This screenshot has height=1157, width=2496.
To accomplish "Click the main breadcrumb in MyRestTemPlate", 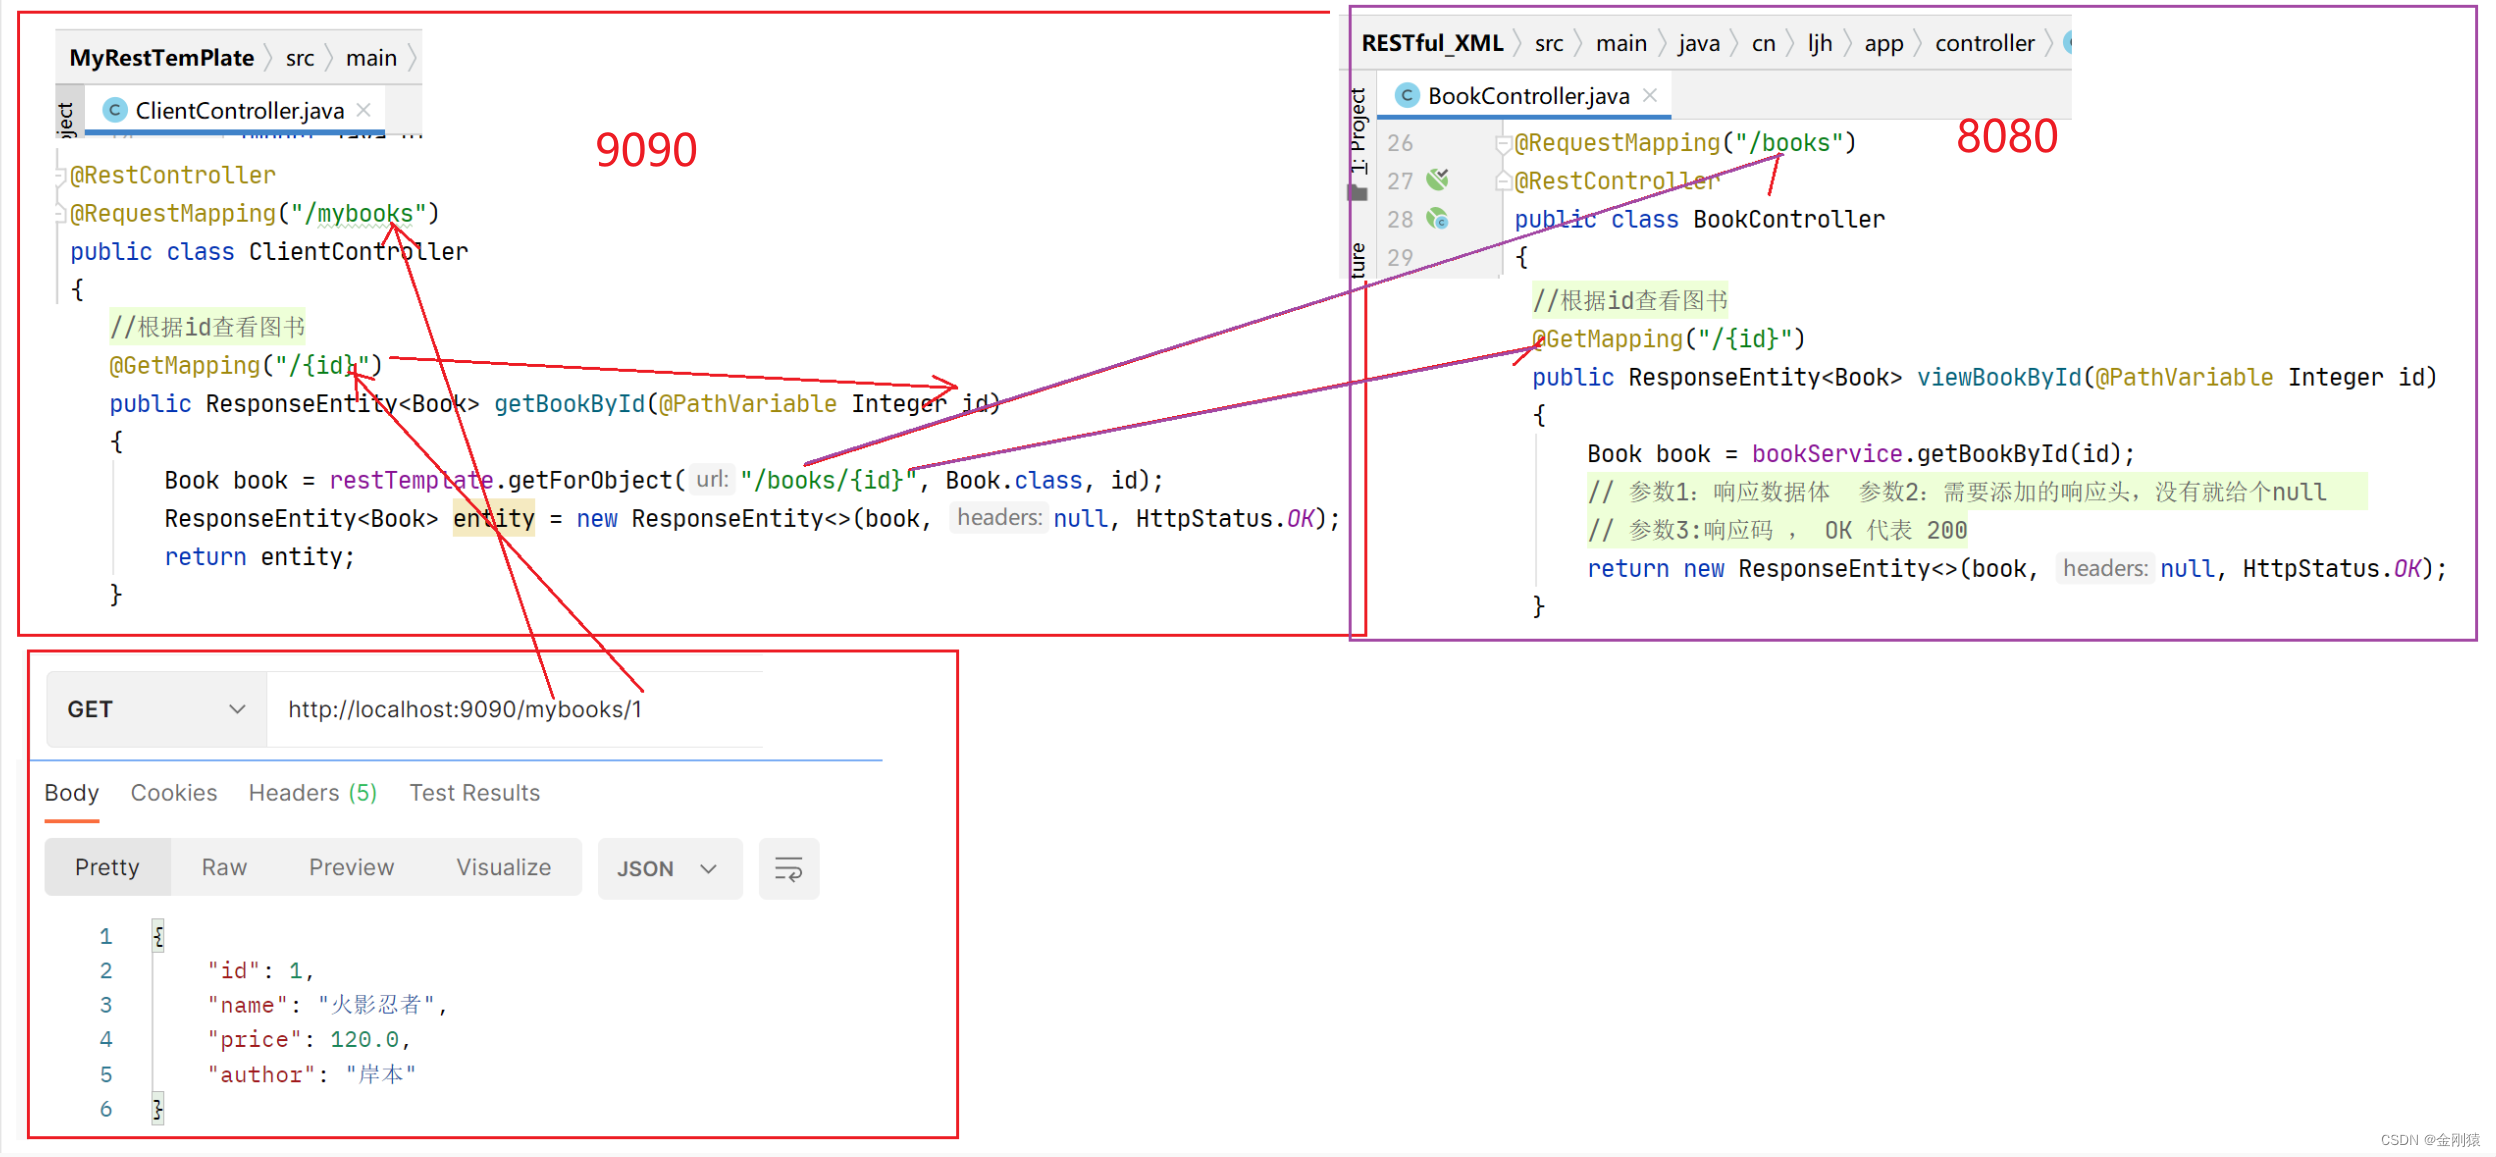I will coord(371,58).
